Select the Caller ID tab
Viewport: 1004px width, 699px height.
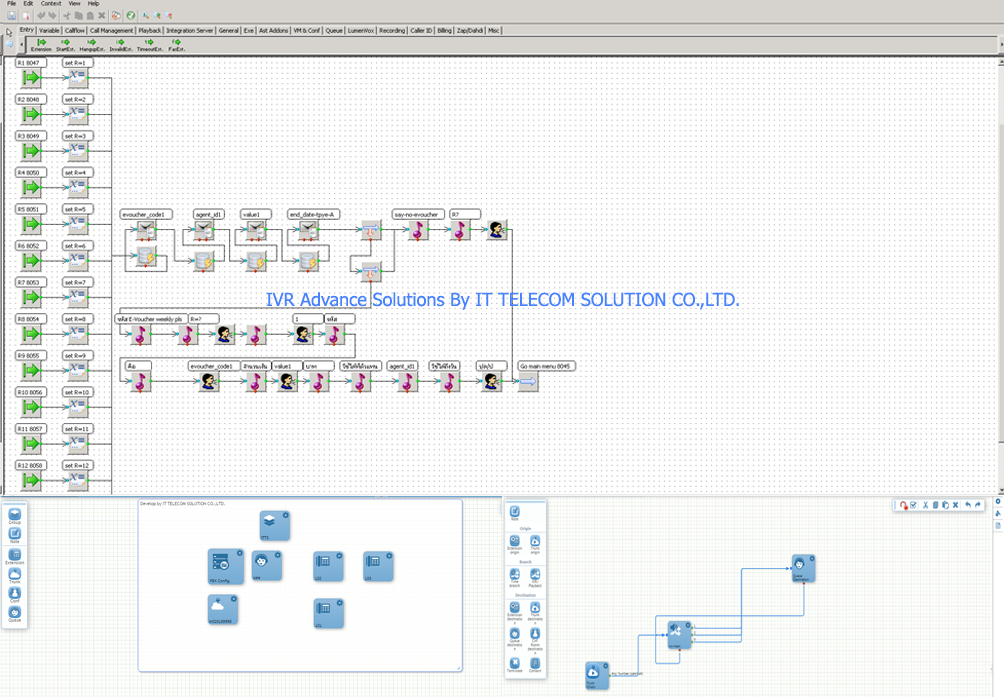[421, 30]
